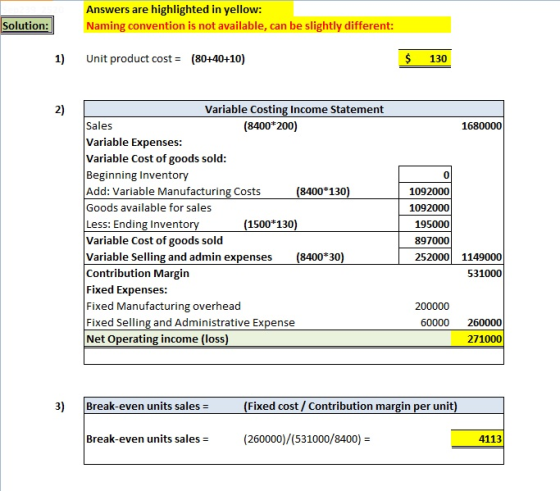Screen dimensions: 560x491
Task: Select the 252000 value cell
Action: coord(425,257)
